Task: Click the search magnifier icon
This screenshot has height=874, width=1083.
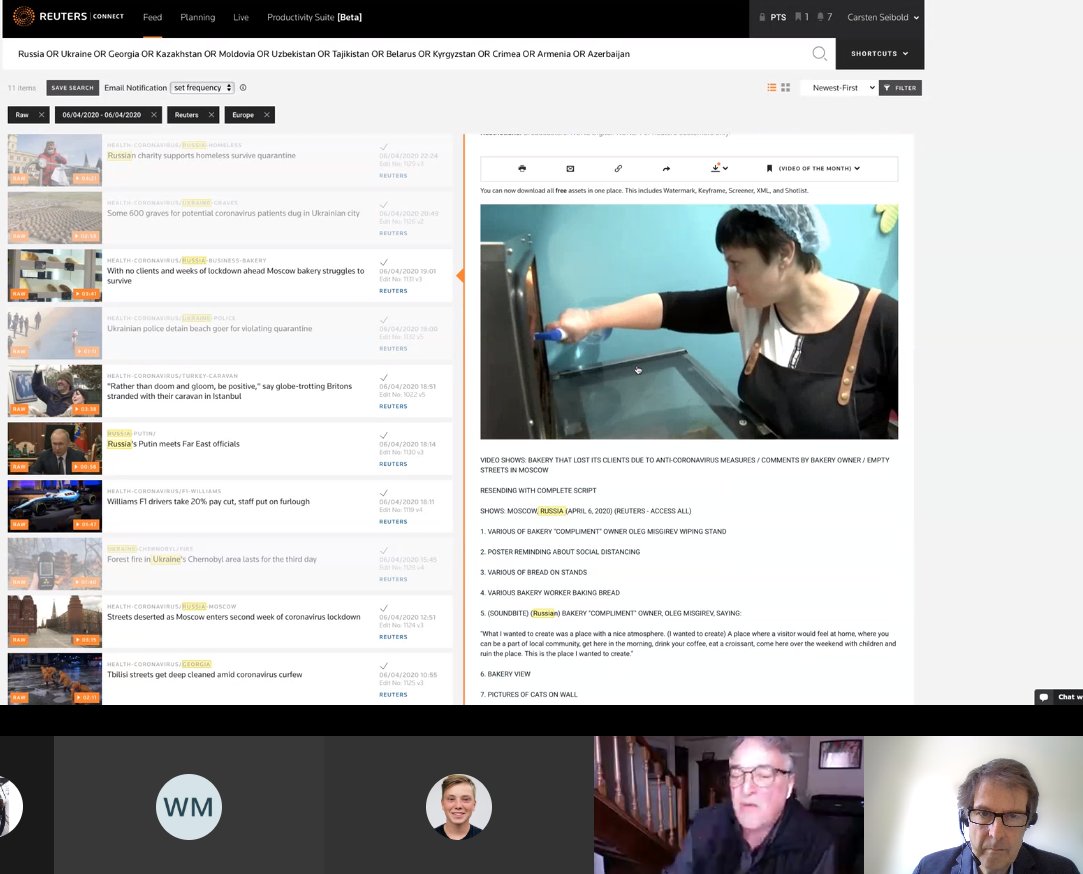Action: (x=819, y=53)
